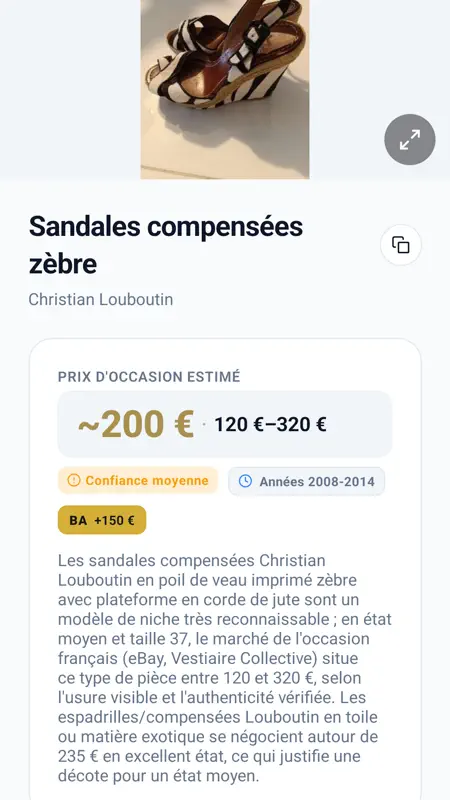
Task: Tap the Confiance moyenne badge
Action: coord(138,481)
